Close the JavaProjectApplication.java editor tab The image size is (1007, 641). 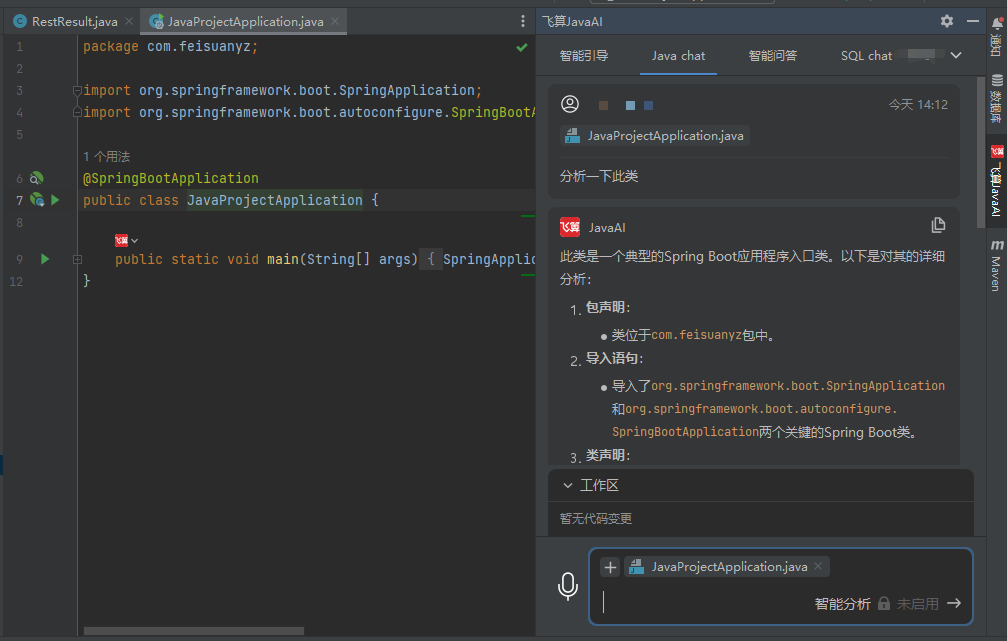[335, 21]
